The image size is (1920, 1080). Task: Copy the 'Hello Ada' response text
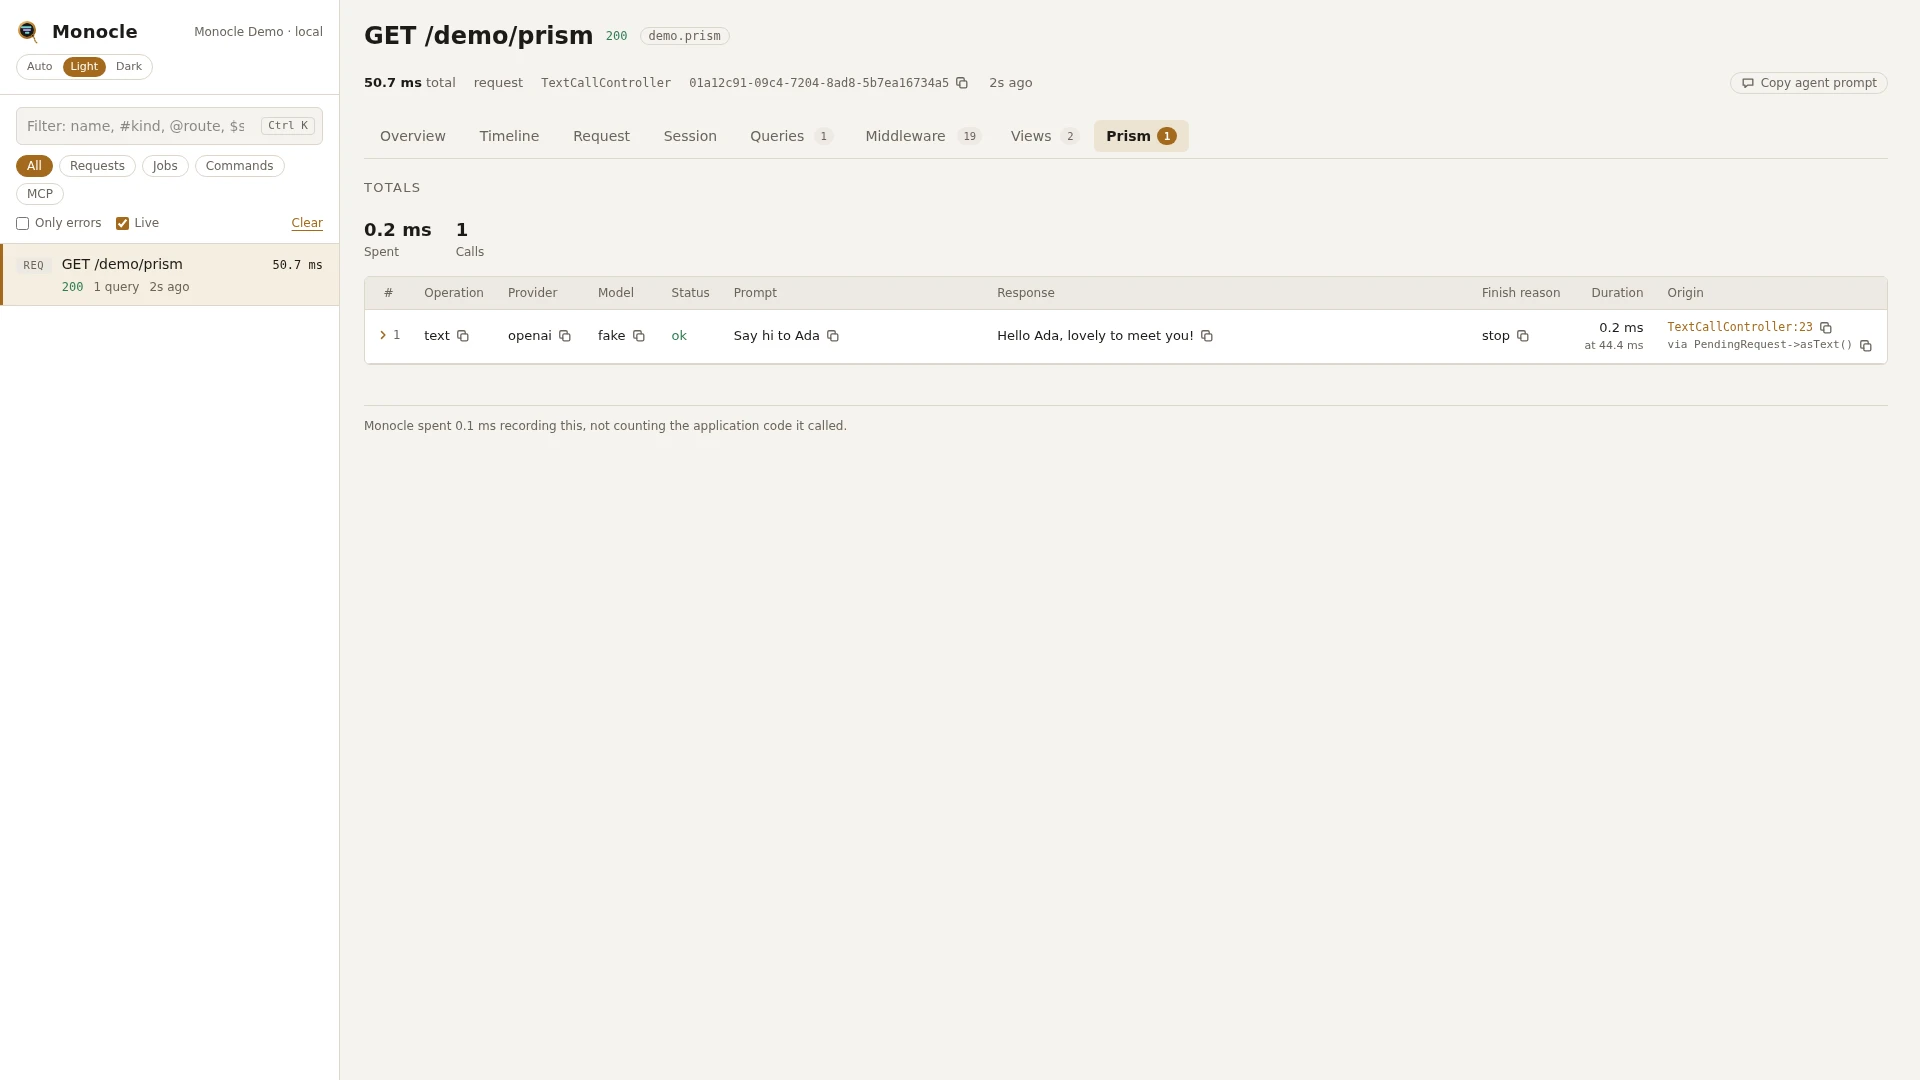click(x=1207, y=336)
